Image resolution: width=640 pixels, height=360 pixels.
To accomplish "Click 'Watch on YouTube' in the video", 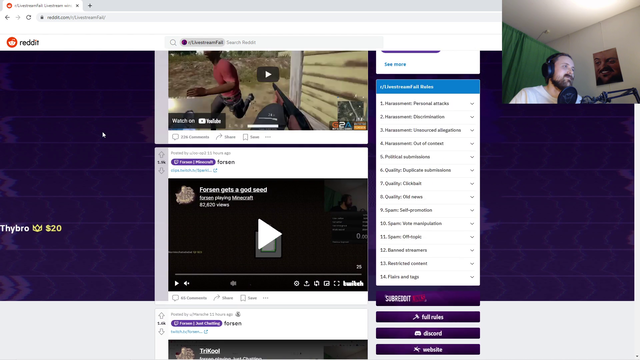I will click(x=197, y=121).
